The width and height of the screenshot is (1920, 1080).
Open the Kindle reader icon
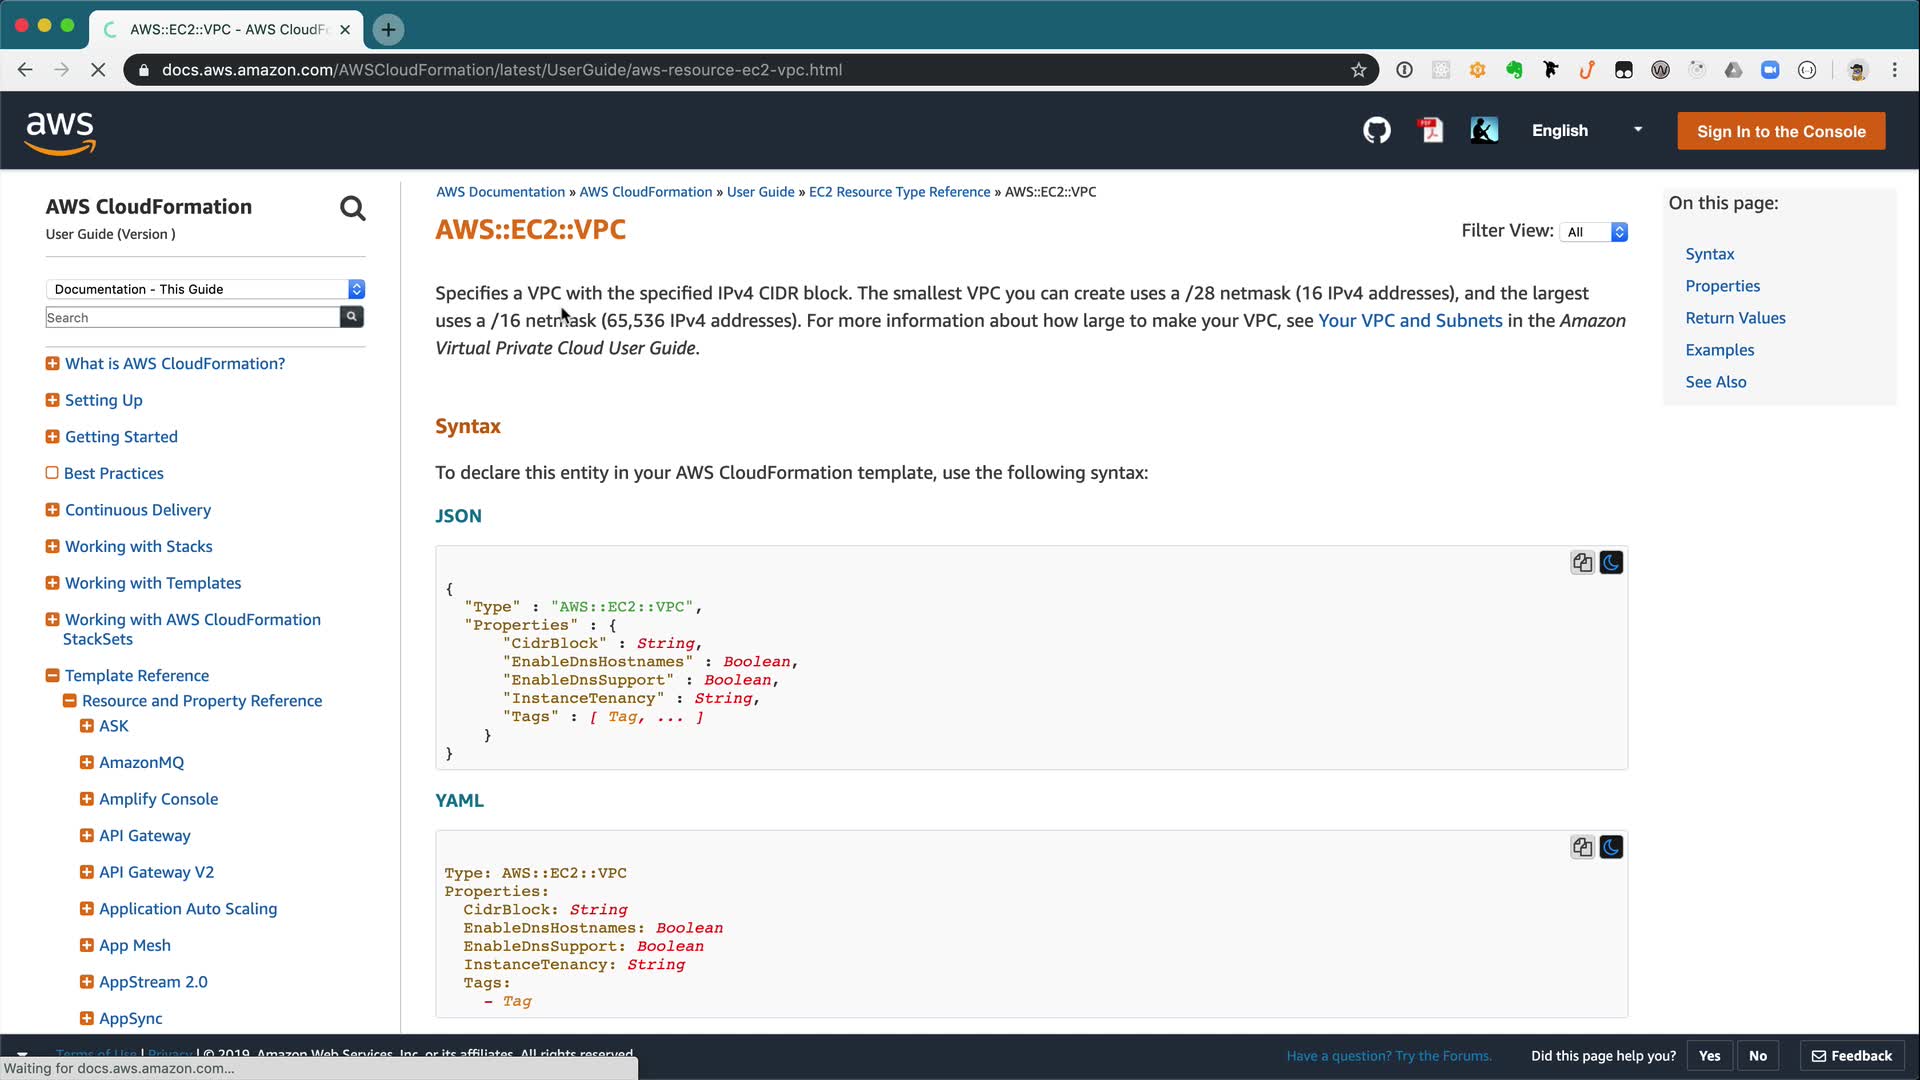click(1484, 131)
